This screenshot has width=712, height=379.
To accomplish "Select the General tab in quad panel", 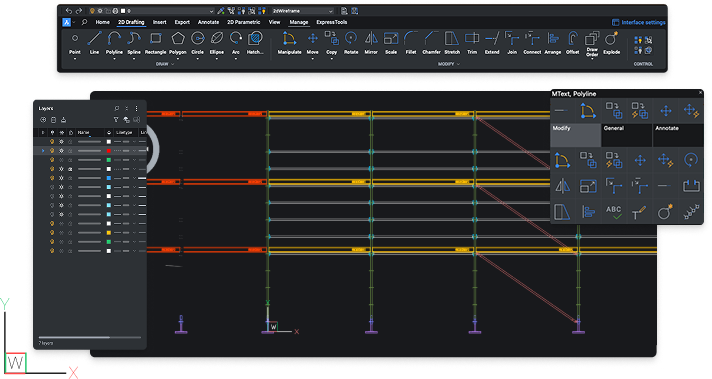I will click(627, 135).
